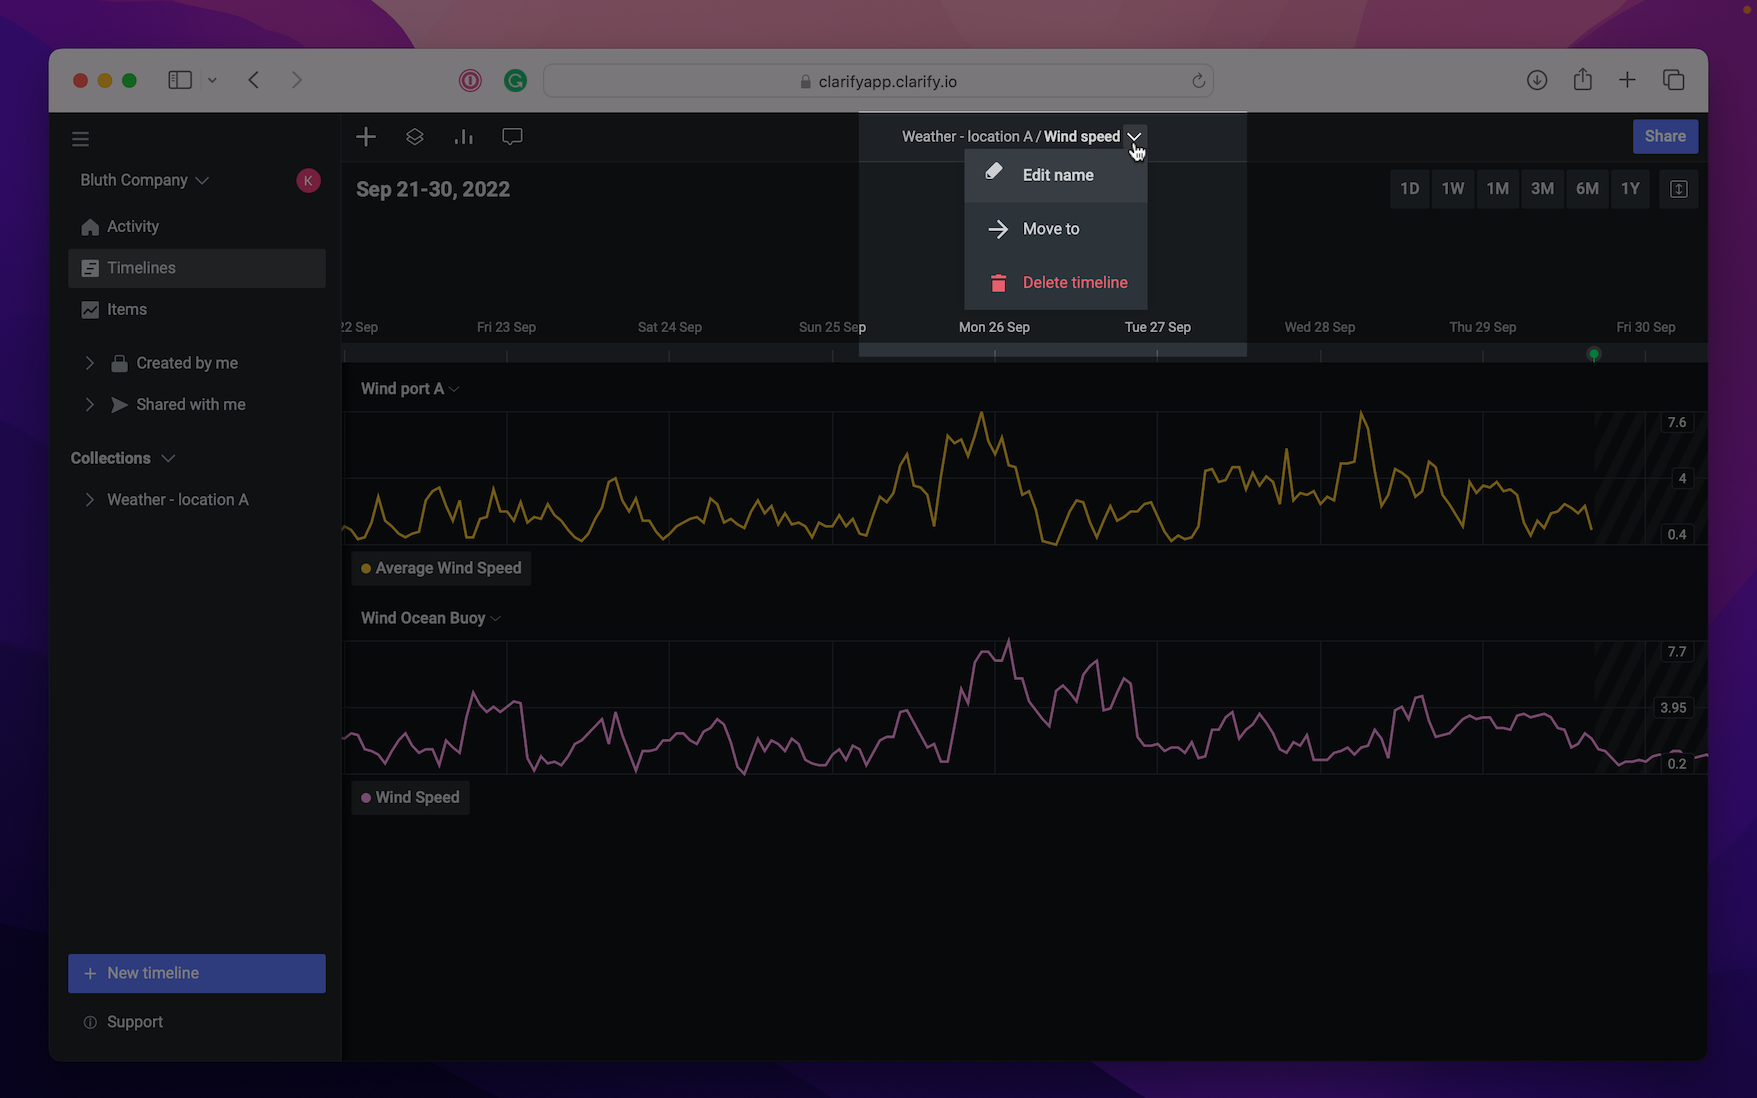Open the Wind port A dropdown
The image size is (1757, 1098).
tap(409, 389)
